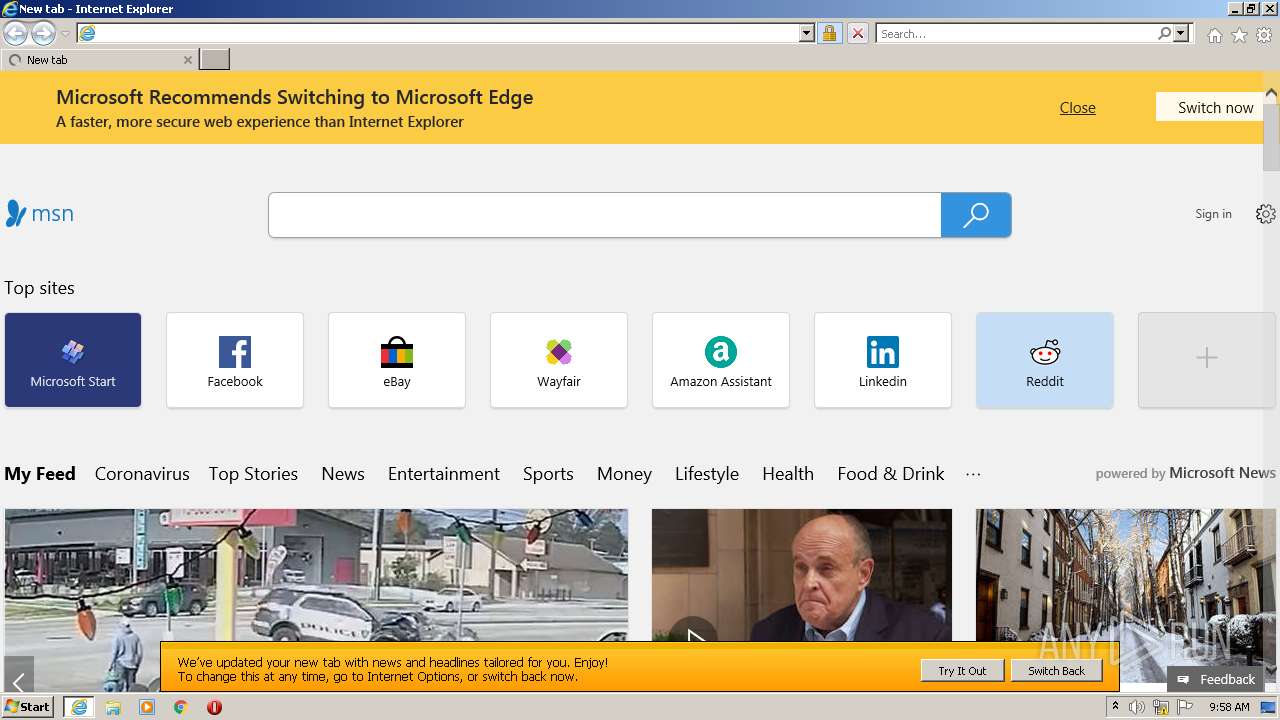This screenshot has width=1280, height=720.
Task: Open the eBay top site tile
Action: coord(397,360)
